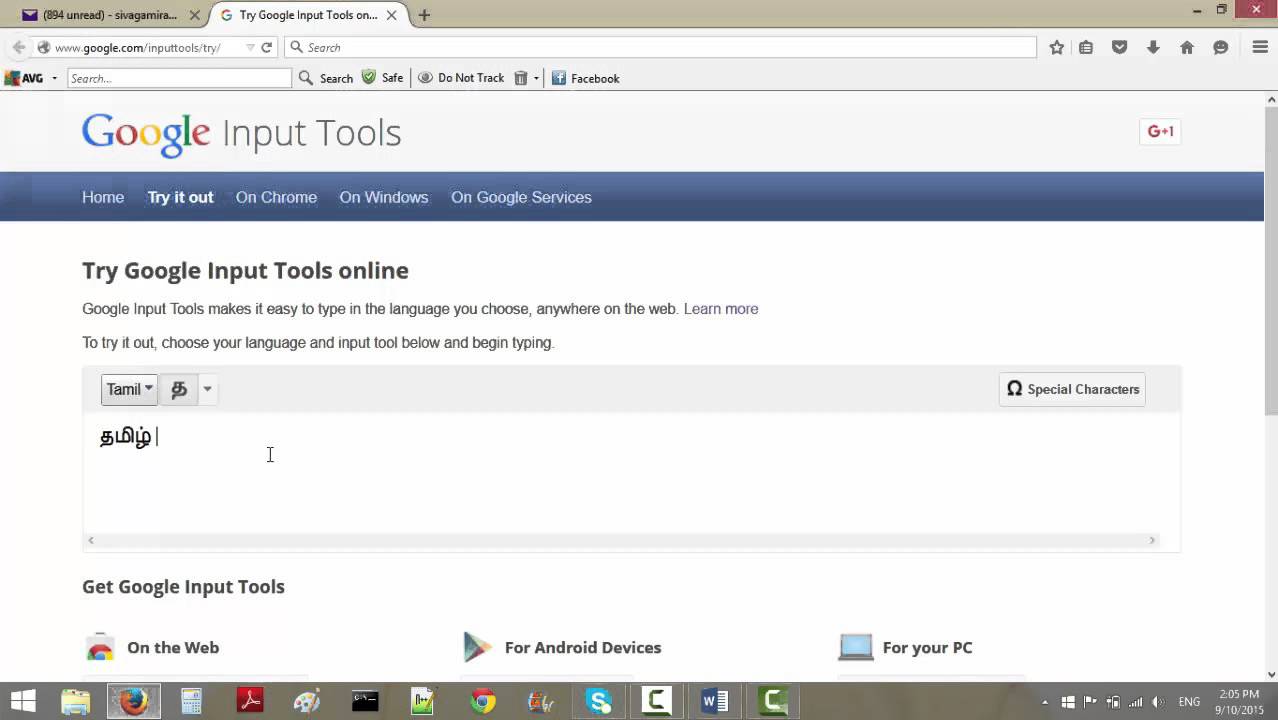Close the unread mail browser tab

coord(195,15)
